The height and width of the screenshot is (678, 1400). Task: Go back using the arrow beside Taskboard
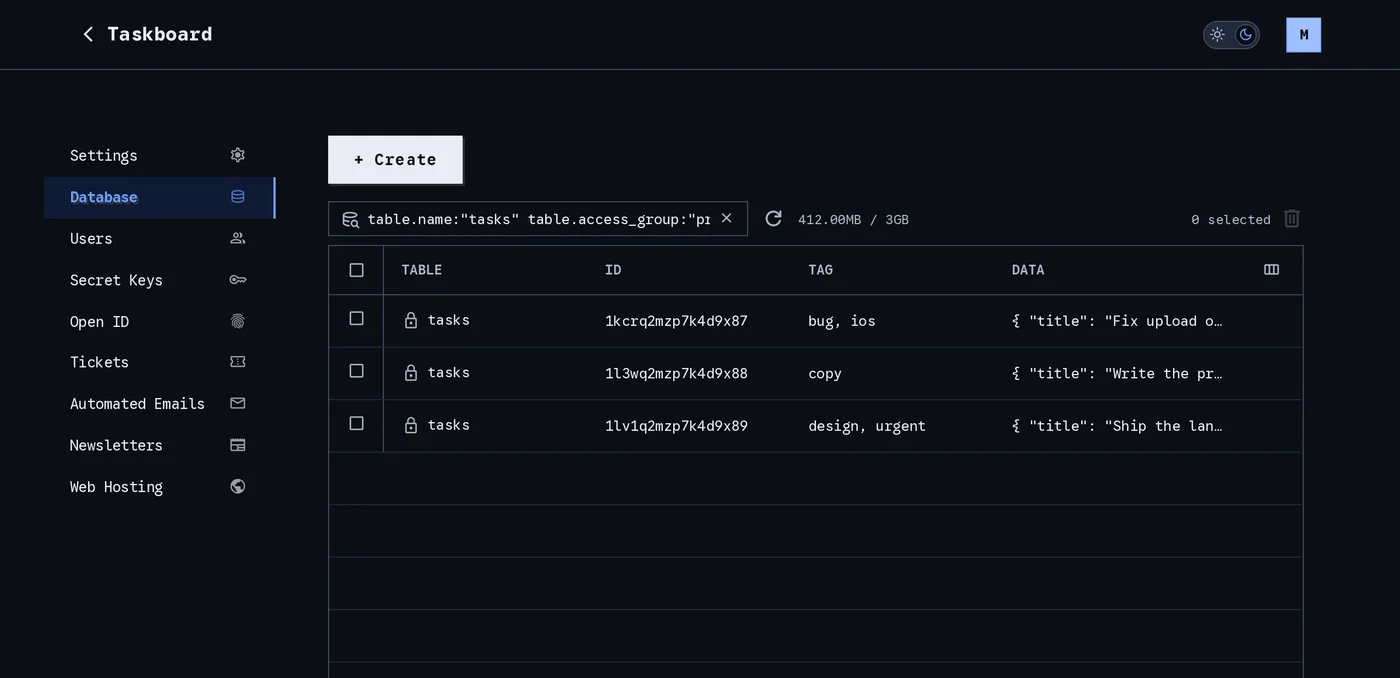88,34
